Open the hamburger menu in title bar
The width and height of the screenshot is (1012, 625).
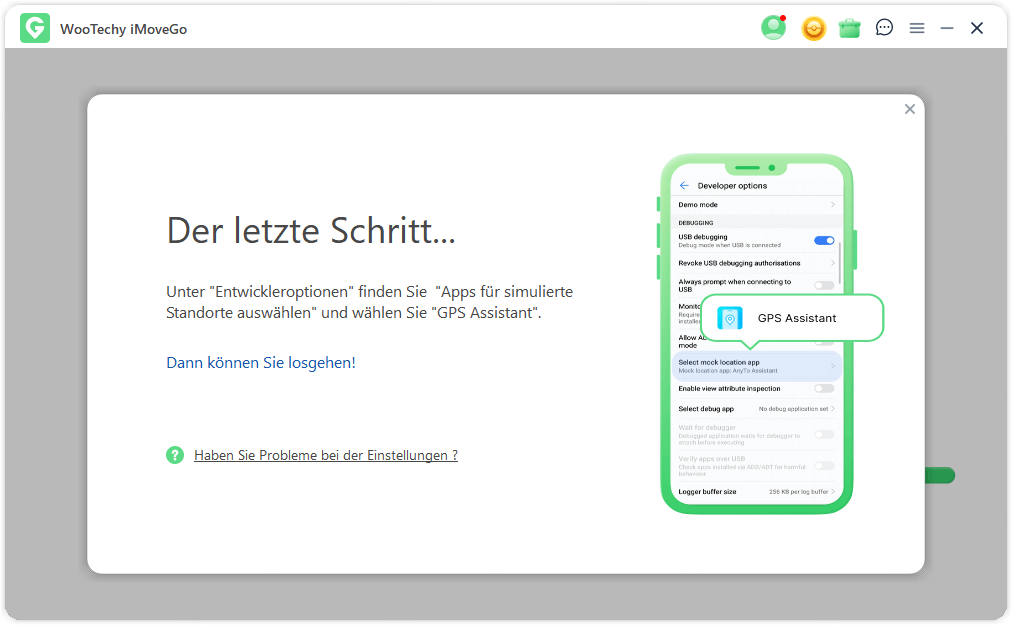[x=916, y=28]
